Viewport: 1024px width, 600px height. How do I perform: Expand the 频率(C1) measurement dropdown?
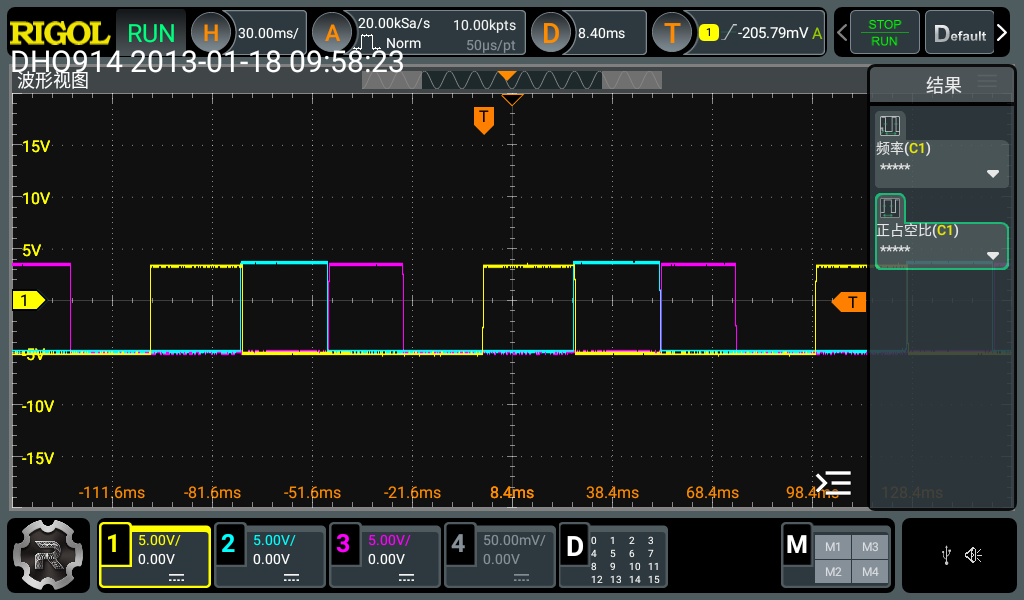992,173
